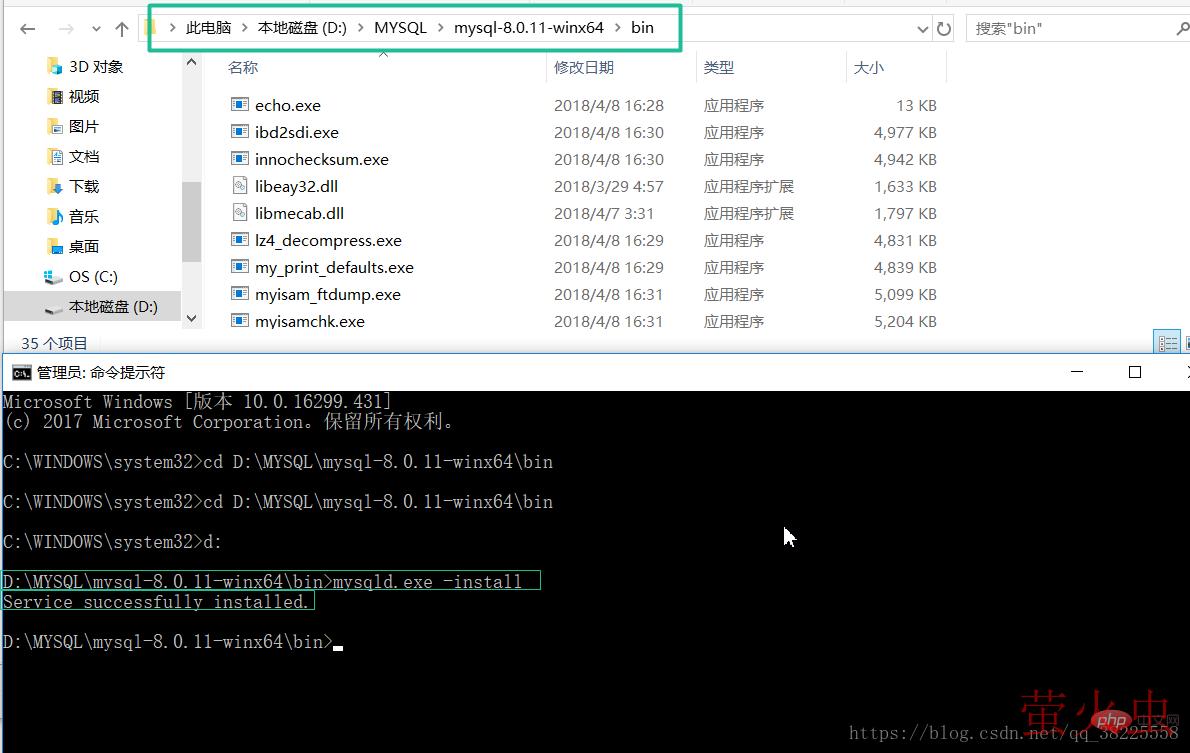Select 此电脑 in the address breadcrumb

208,27
